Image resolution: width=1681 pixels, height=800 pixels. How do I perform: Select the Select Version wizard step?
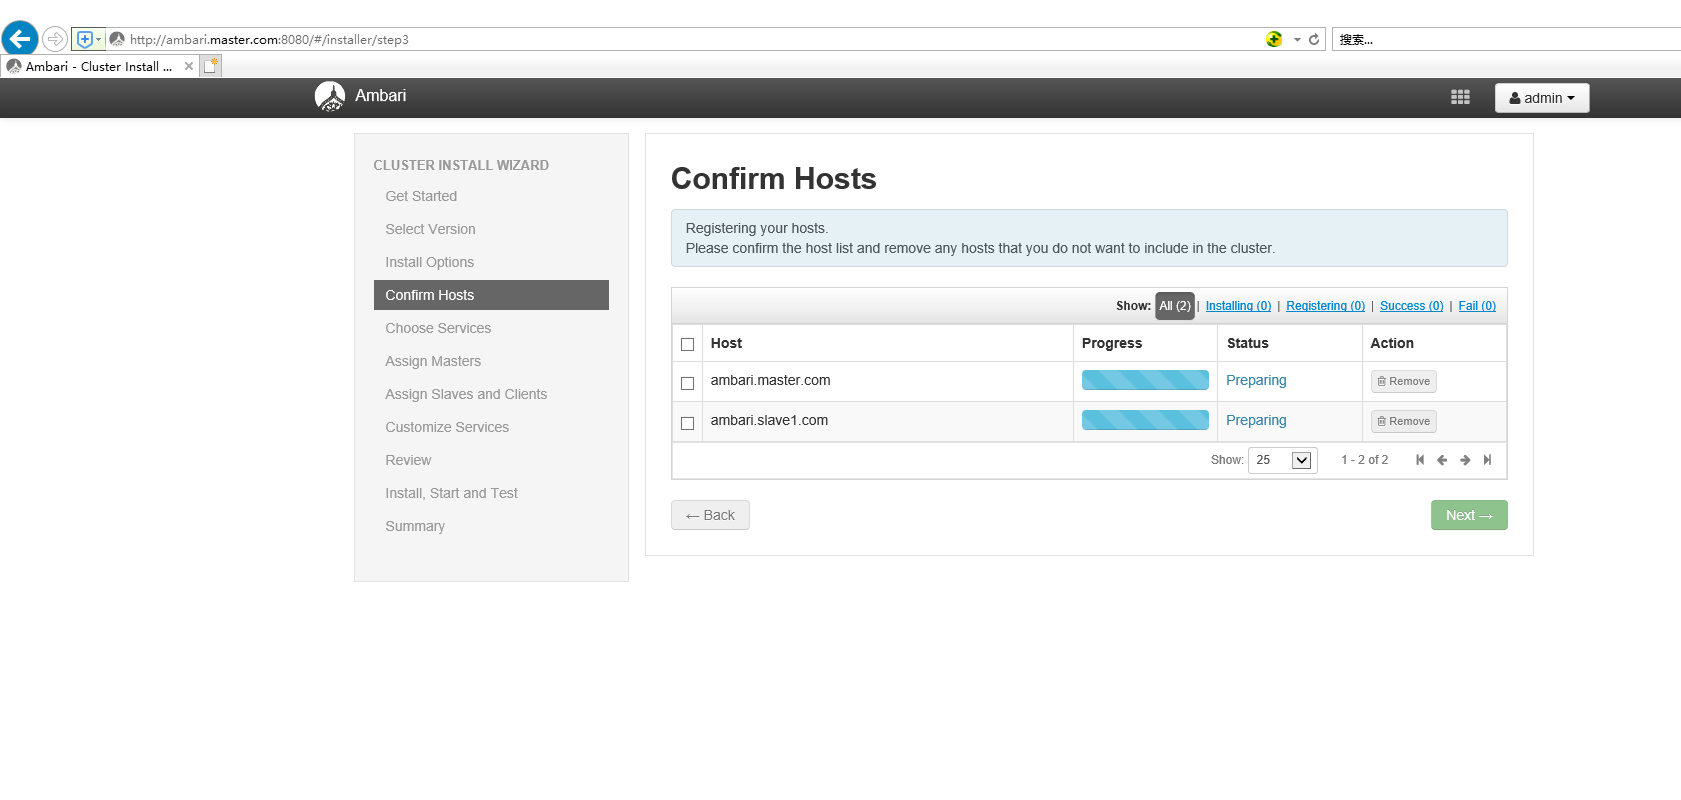click(x=430, y=229)
